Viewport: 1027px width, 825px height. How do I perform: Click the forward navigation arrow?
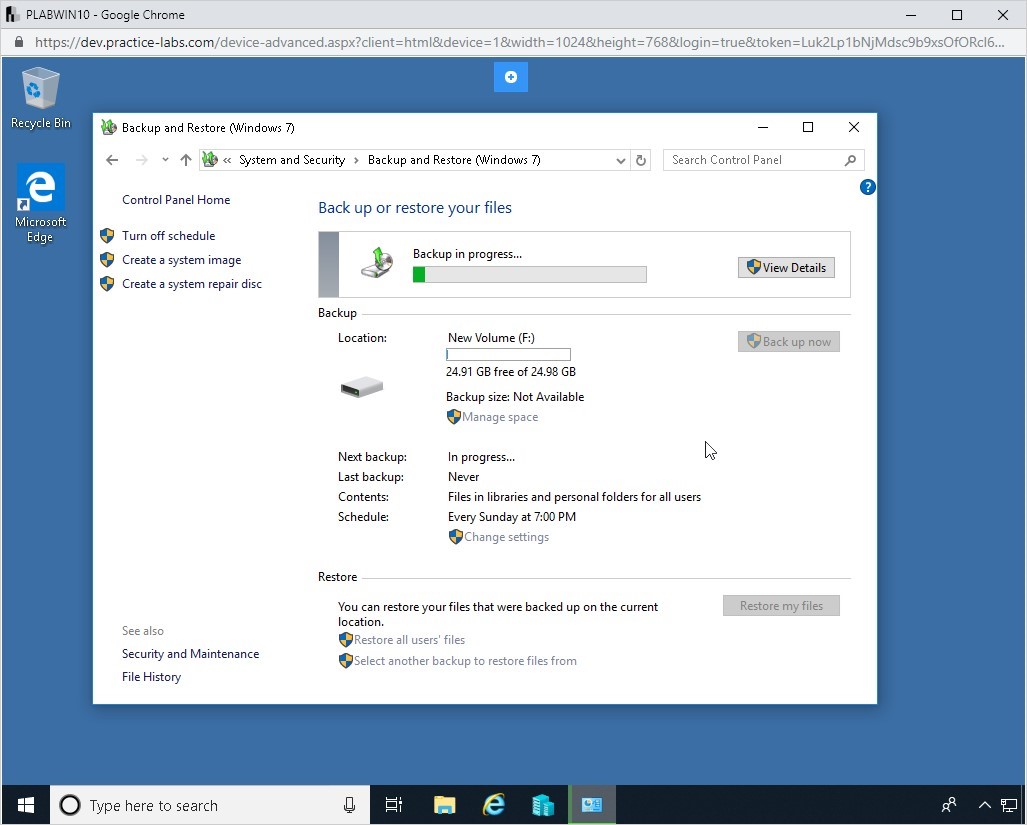tap(141, 160)
